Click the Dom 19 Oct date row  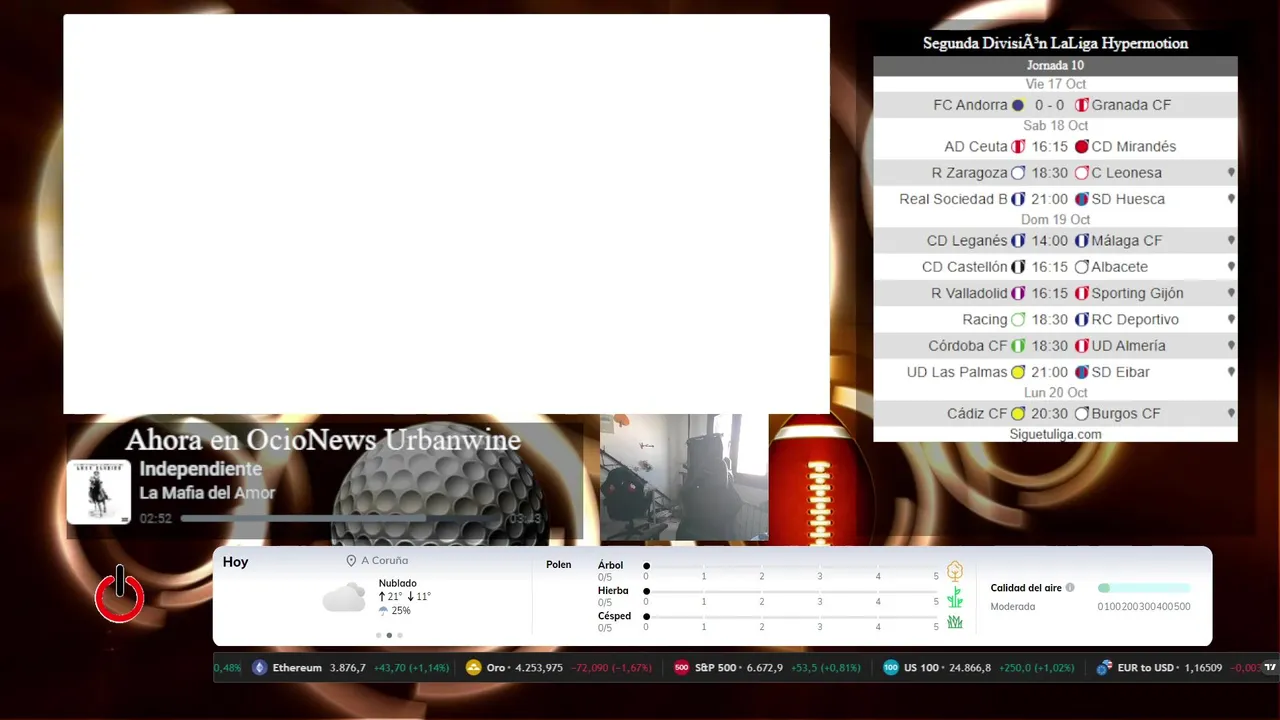1055,220
